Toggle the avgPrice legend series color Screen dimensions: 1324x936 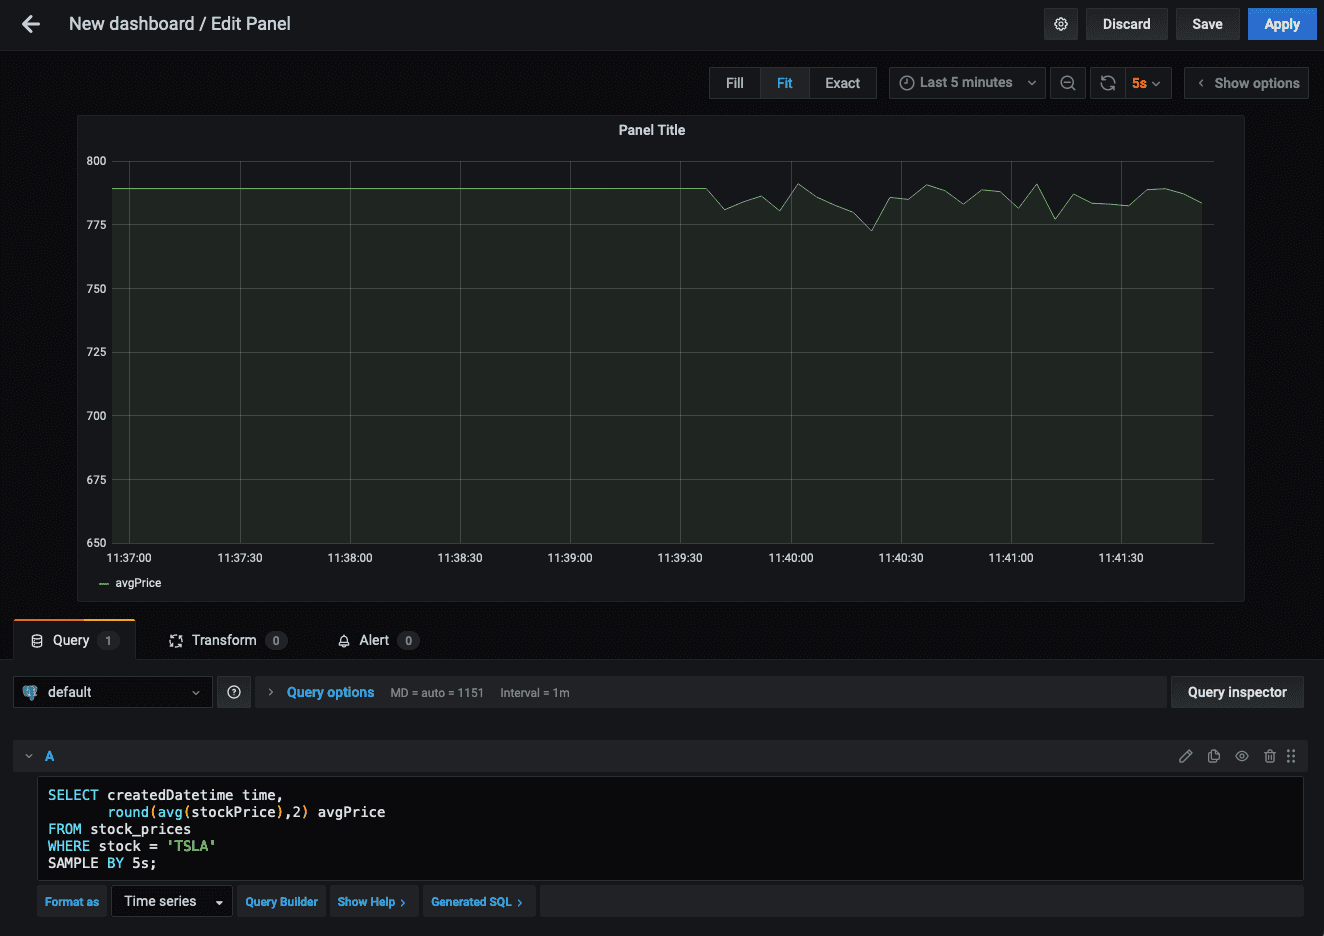[x=104, y=583]
